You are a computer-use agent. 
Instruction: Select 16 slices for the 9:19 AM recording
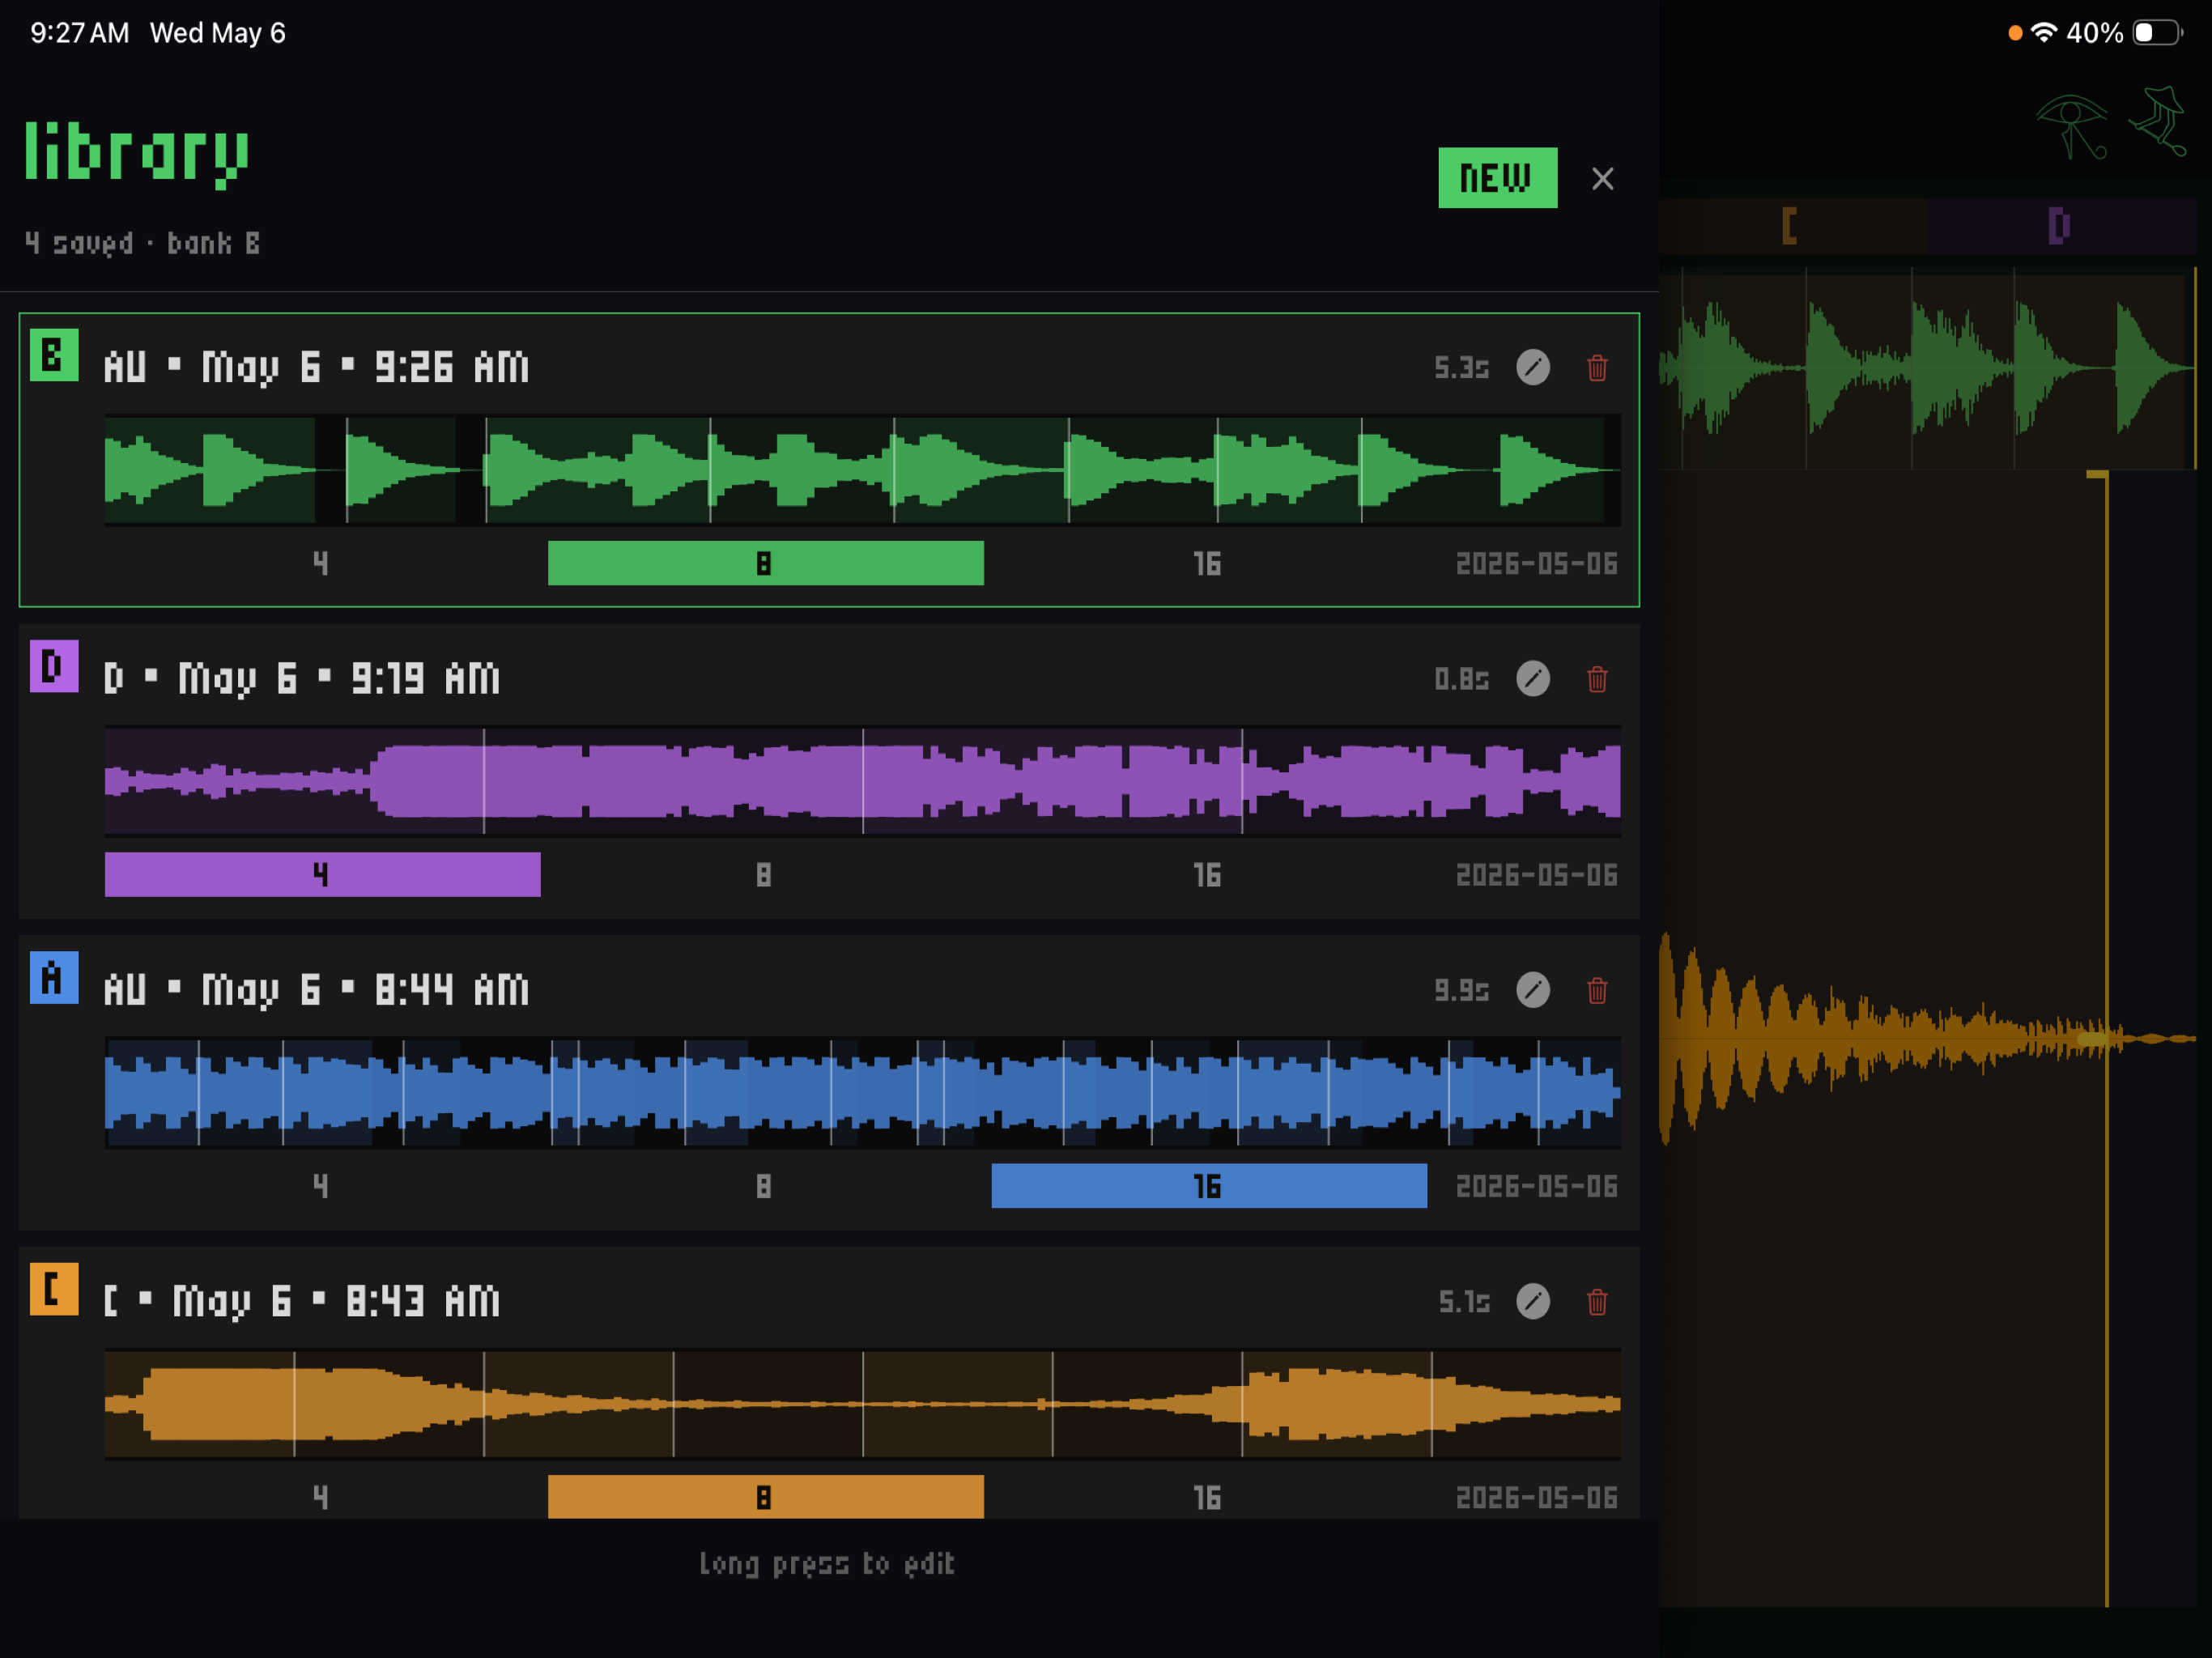pos(1208,874)
